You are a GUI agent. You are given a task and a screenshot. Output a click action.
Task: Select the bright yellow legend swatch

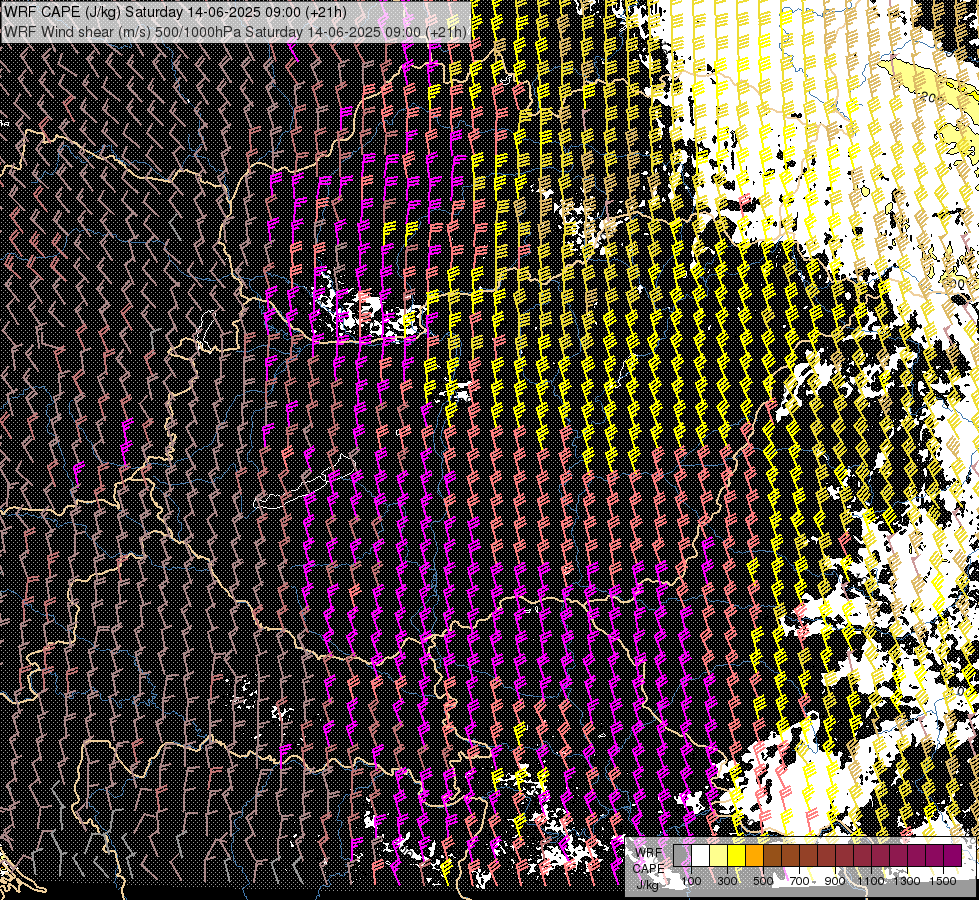click(x=737, y=855)
